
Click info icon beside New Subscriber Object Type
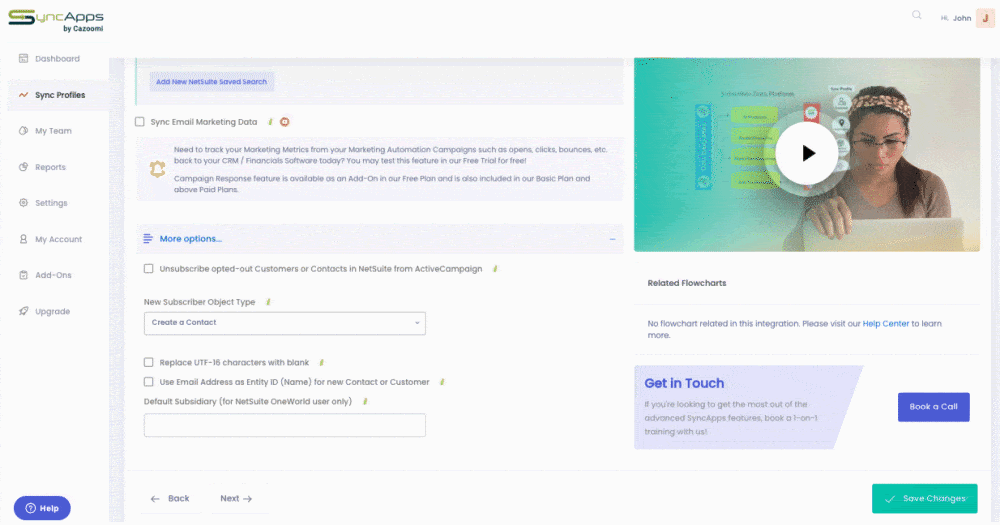coord(268,302)
